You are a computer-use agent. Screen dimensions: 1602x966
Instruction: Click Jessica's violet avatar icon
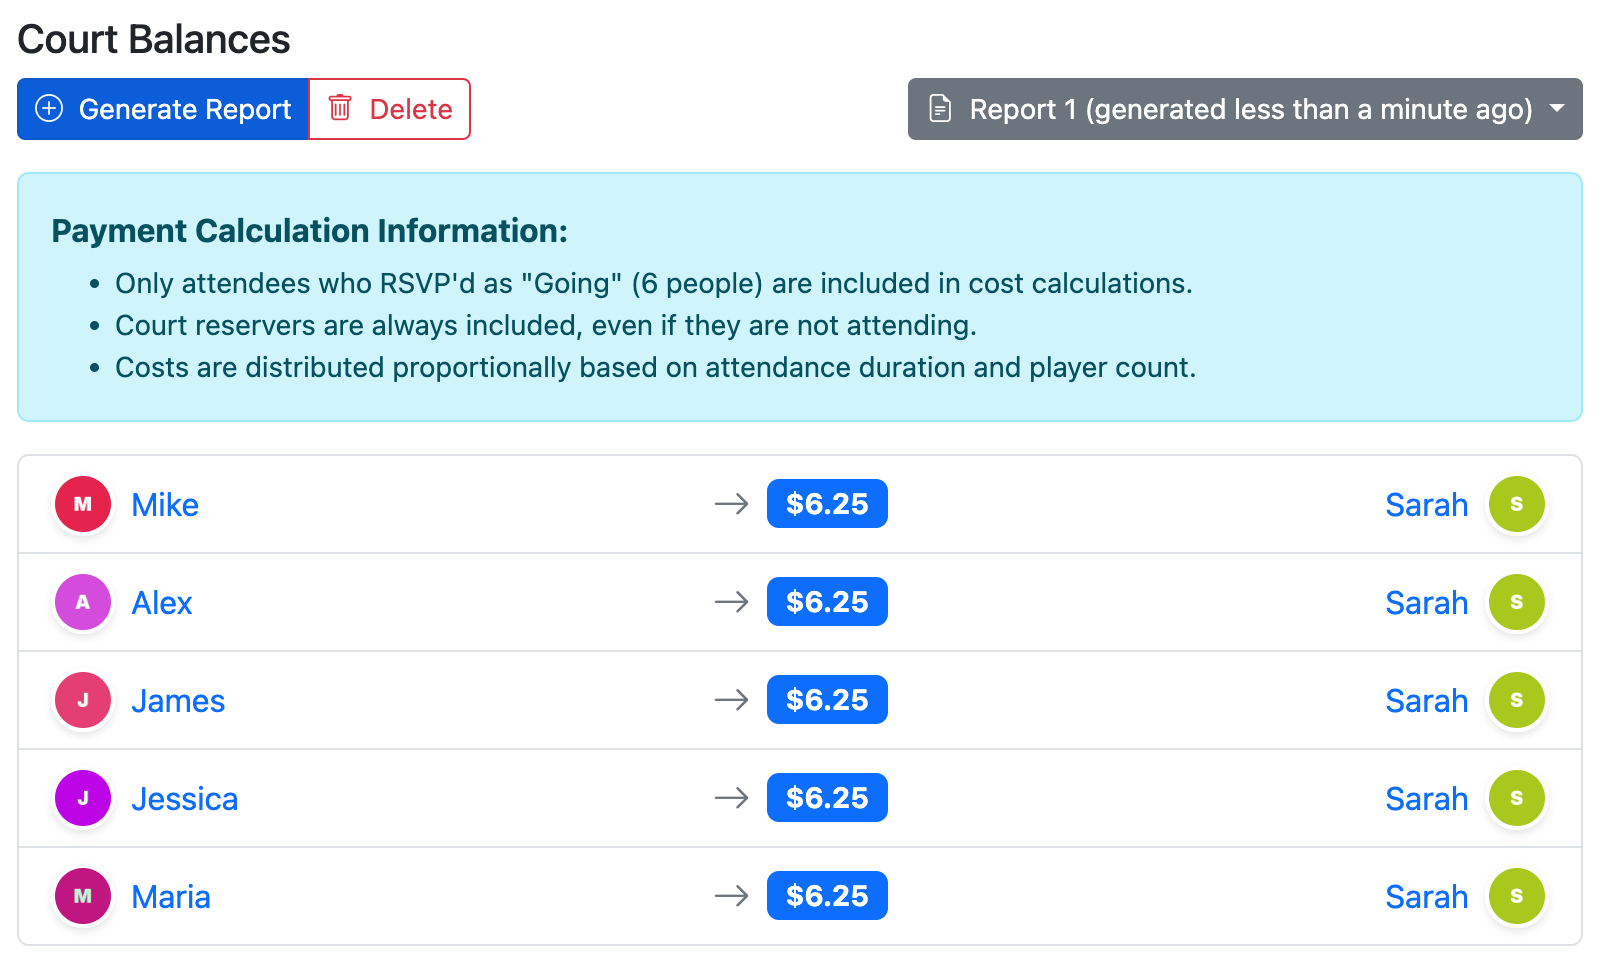[x=83, y=799]
